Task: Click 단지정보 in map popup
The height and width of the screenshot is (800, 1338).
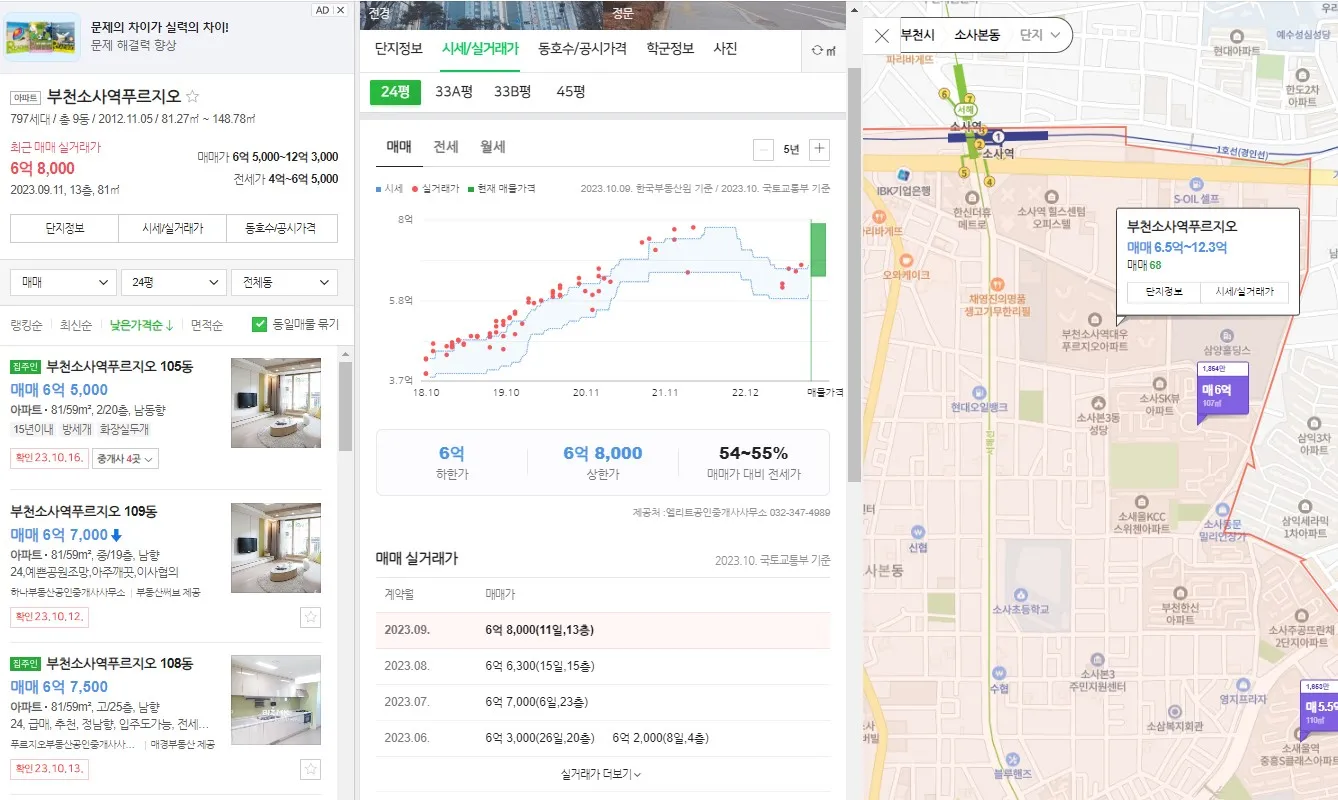Action: (x=1164, y=293)
